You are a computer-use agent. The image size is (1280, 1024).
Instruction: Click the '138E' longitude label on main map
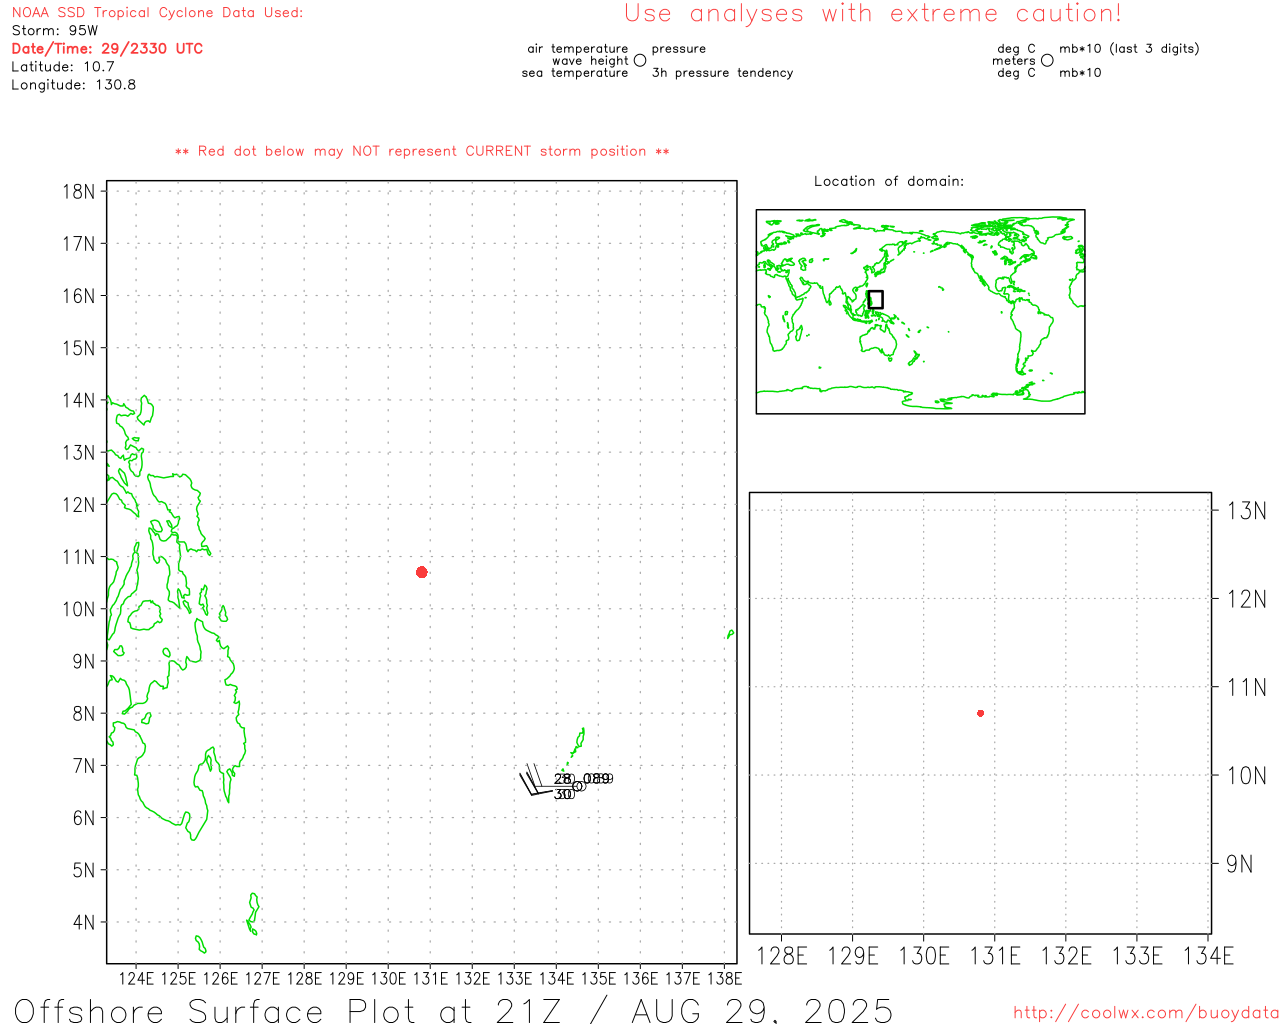724,978
